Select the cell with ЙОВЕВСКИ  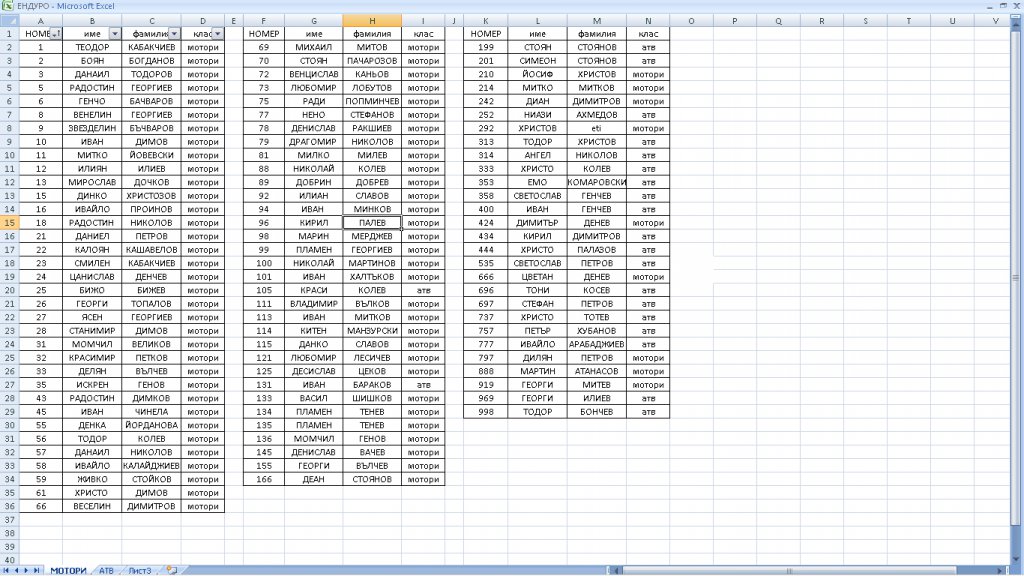pos(152,155)
